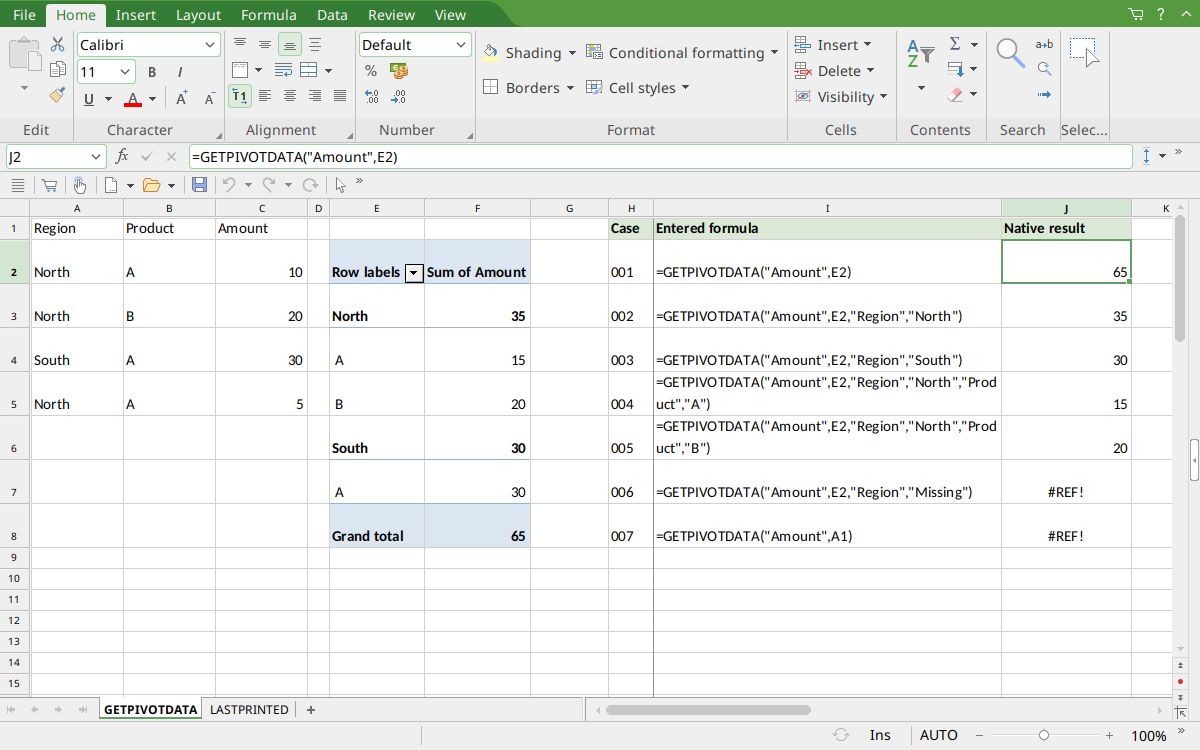This screenshot has height=750, width=1200.
Task: Click the Fill down icon in Contents
Action: pos(955,70)
